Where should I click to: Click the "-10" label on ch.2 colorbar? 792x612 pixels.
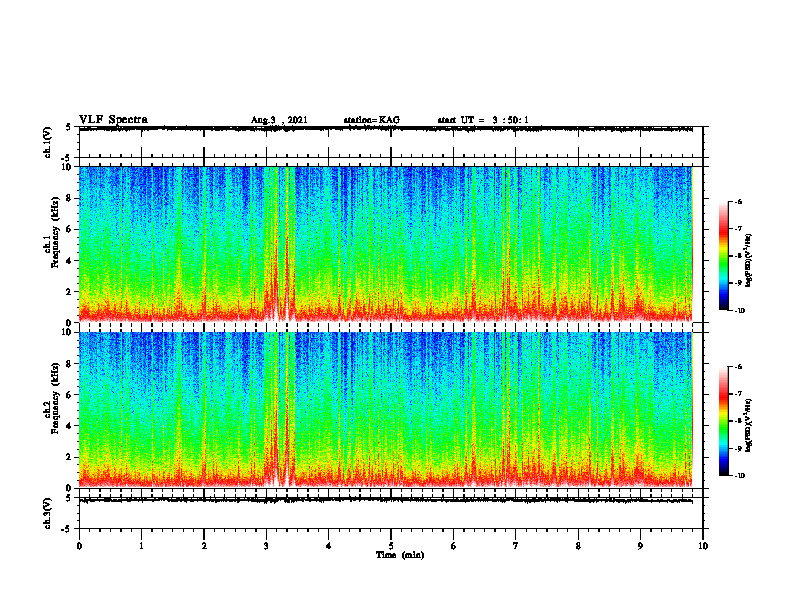click(x=739, y=476)
